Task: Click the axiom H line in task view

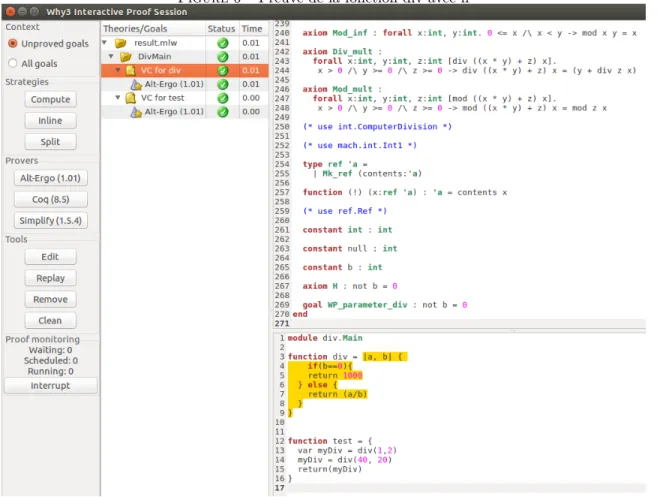Action: point(350,286)
